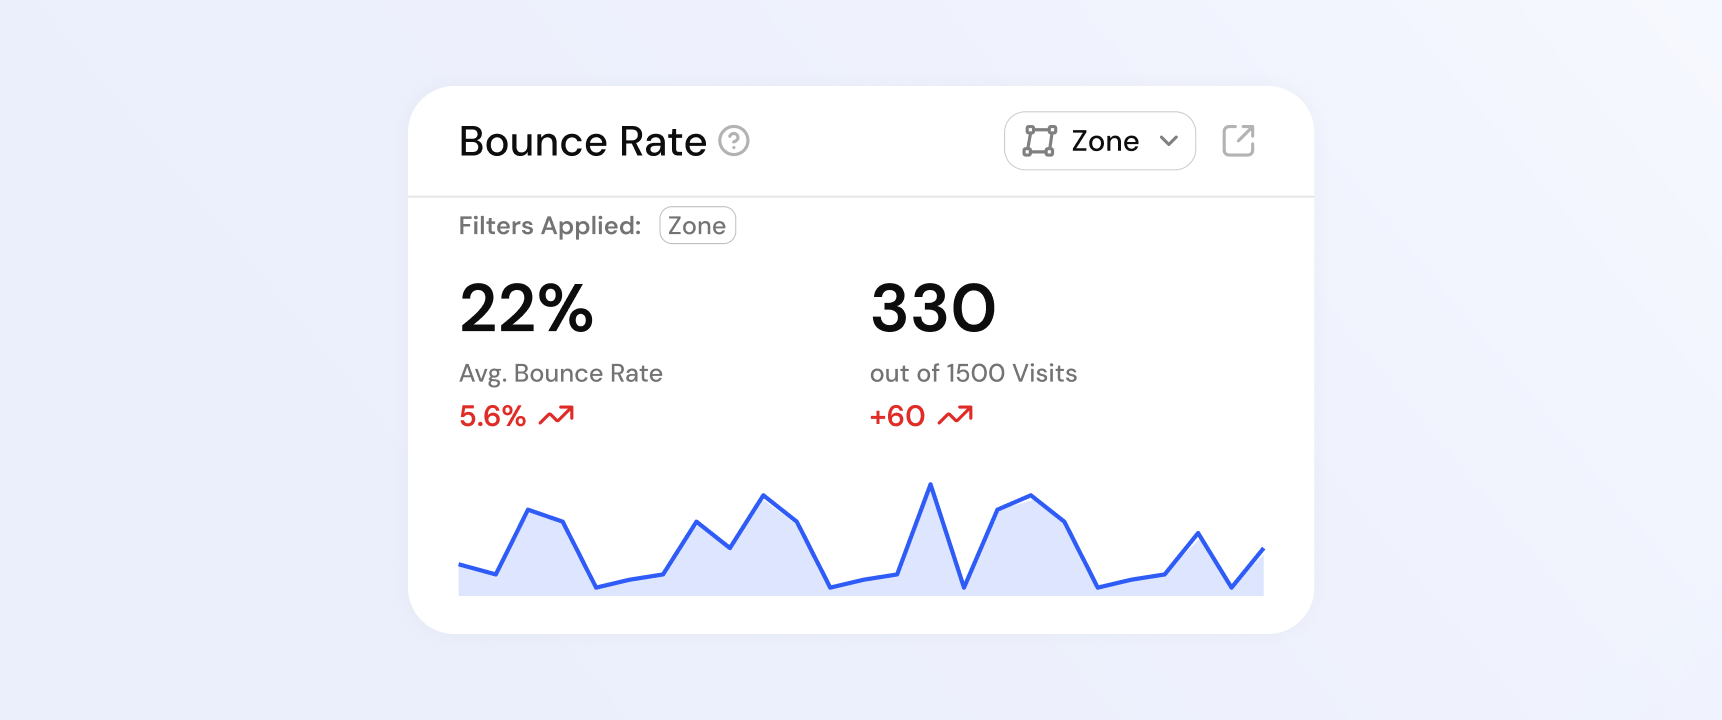Screen dimensions: 1722x720
Task: Click the +60 change value
Action: click(897, 416)
